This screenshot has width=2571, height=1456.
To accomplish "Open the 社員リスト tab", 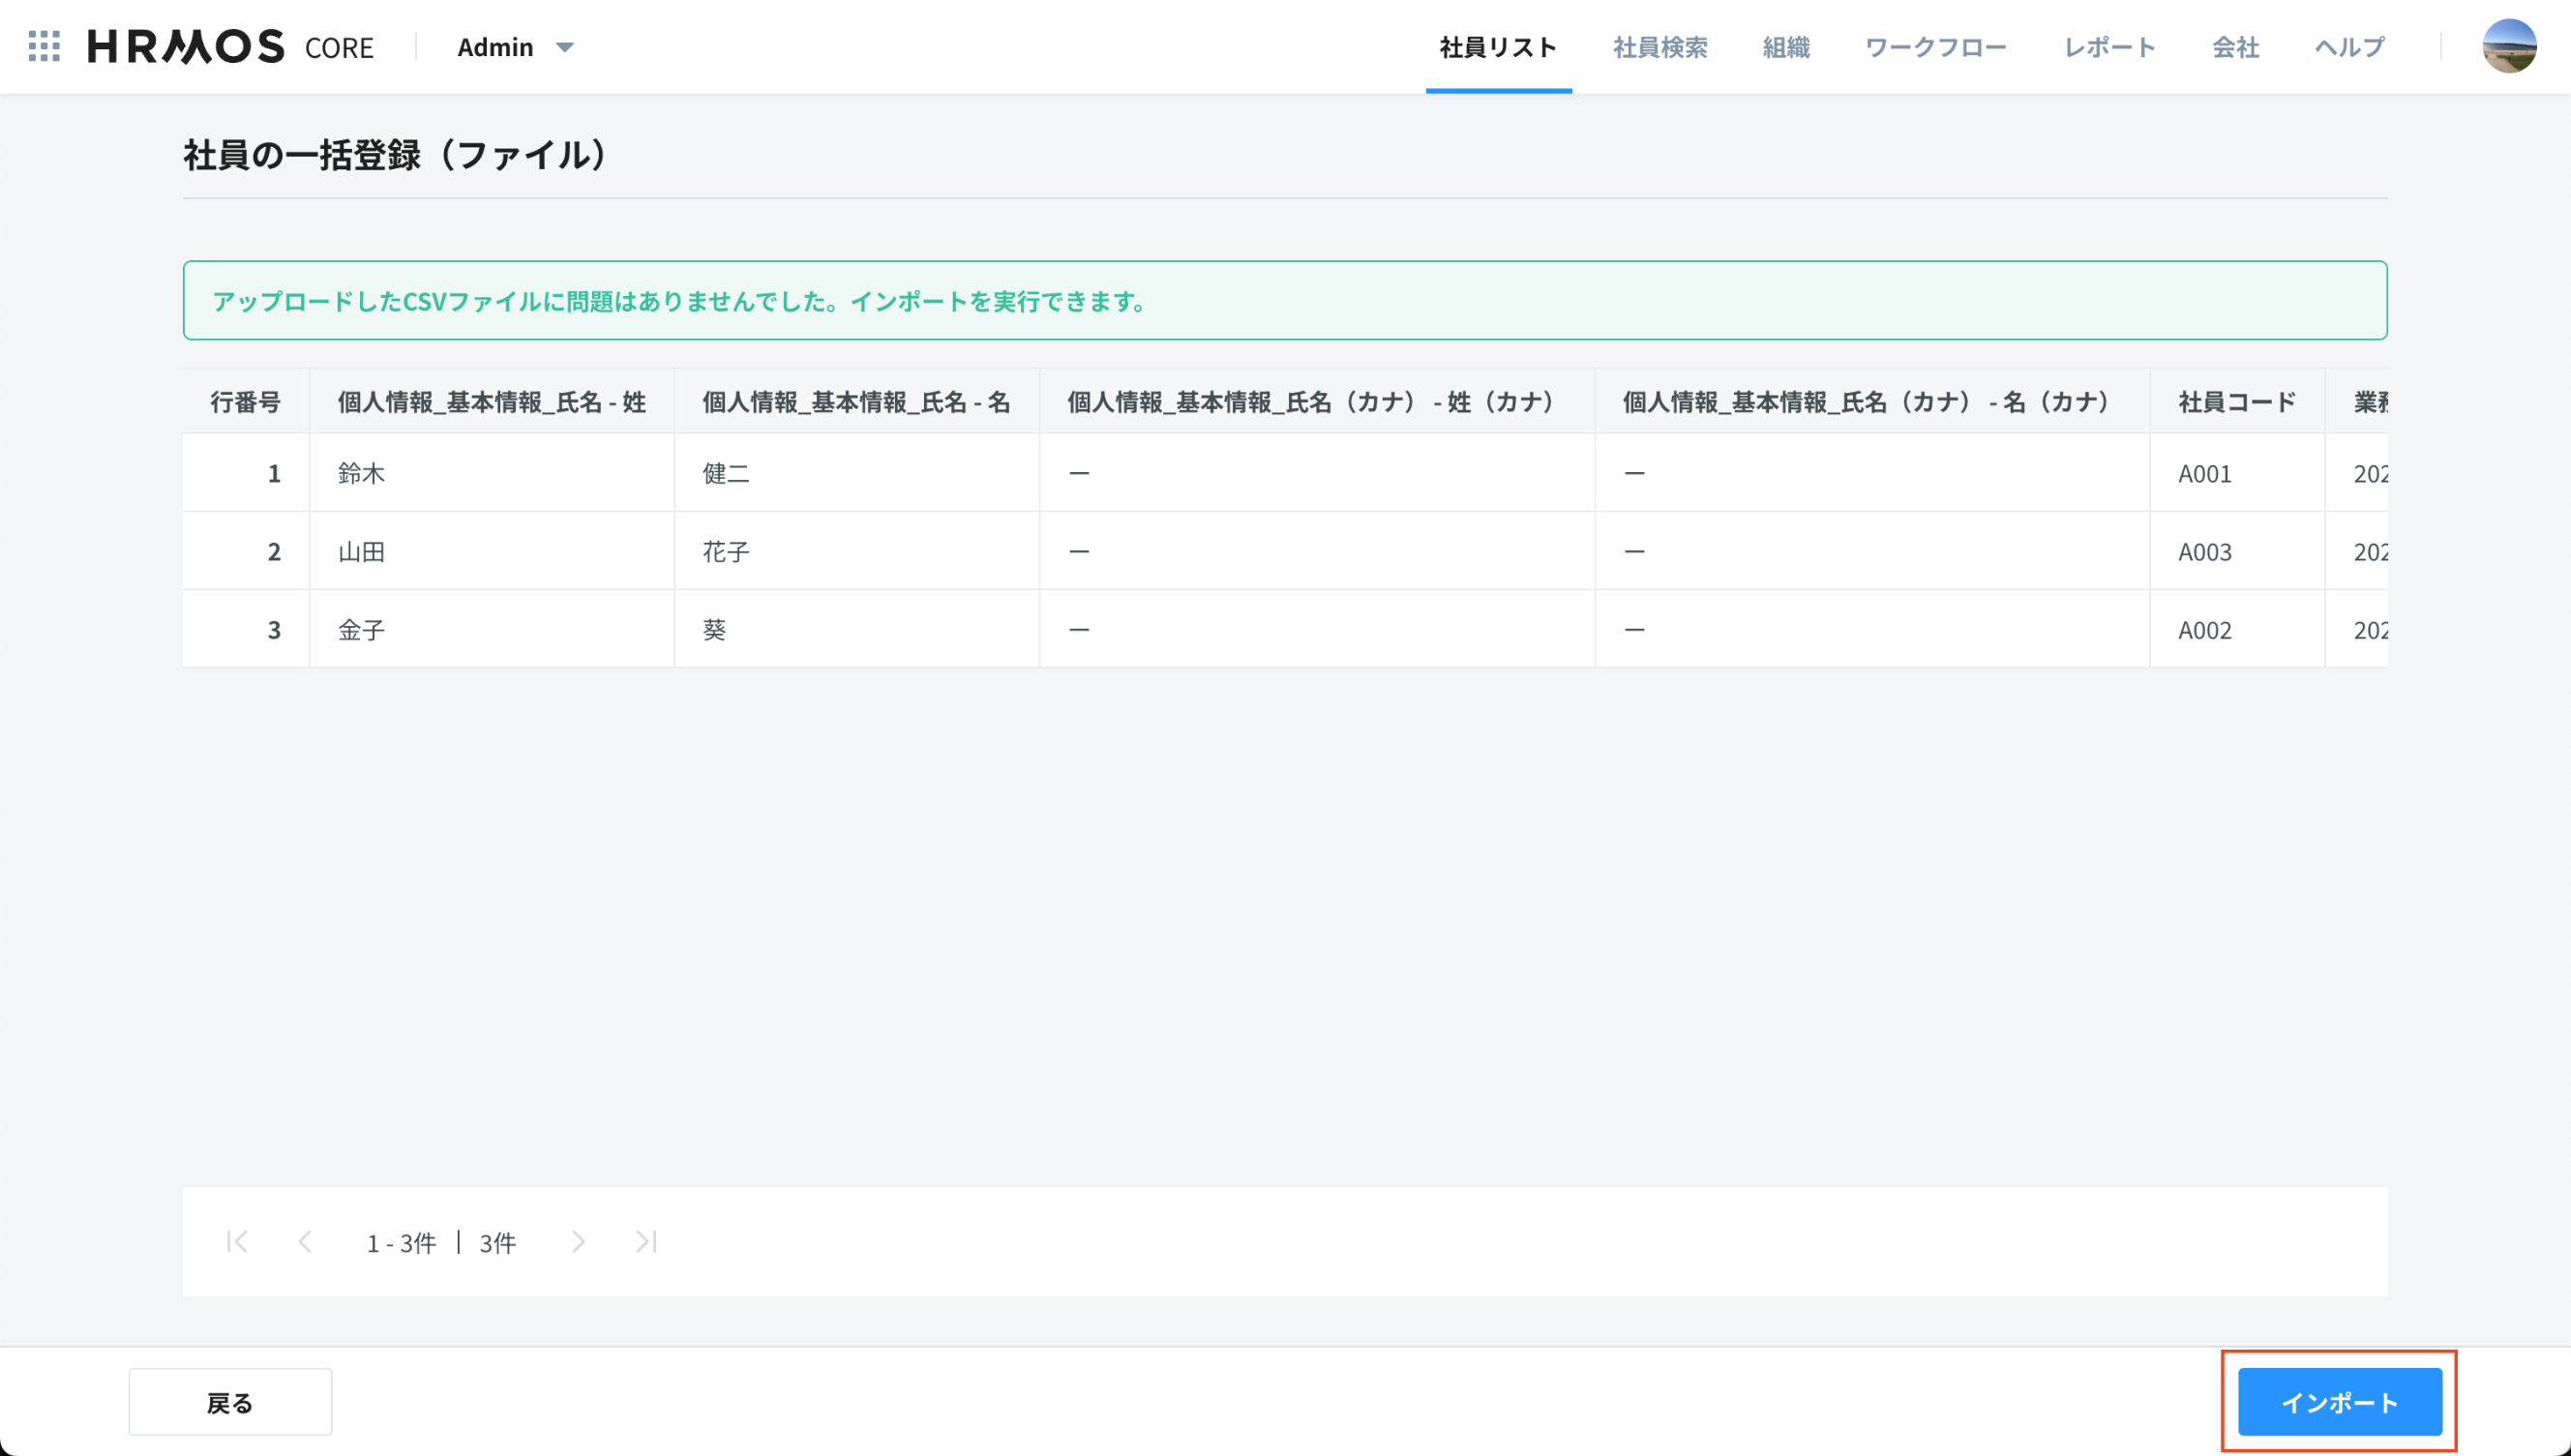I will click(x=1497, y=47).
